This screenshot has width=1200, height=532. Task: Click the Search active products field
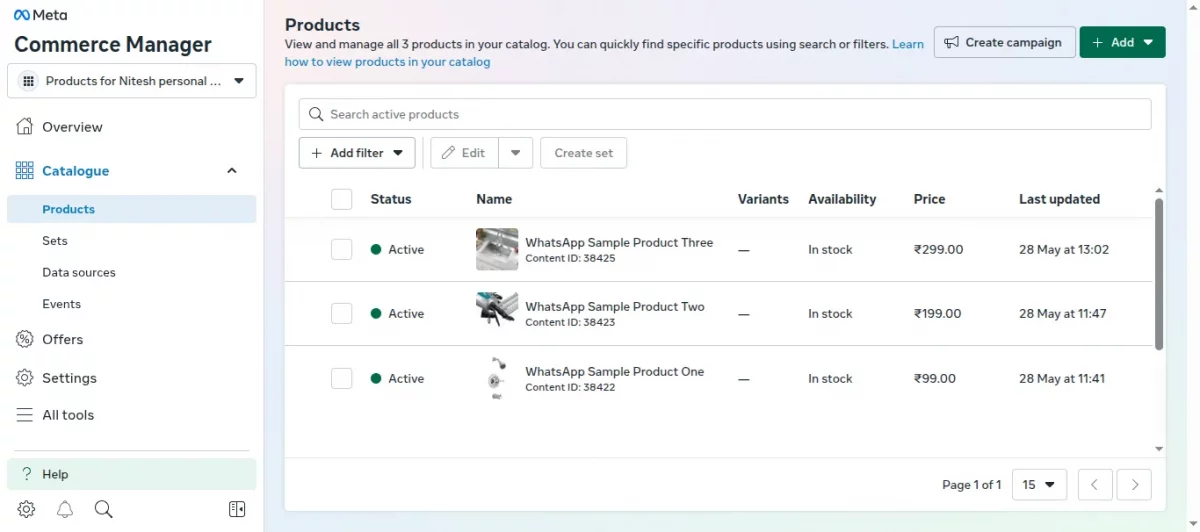[x=725, y=114]
